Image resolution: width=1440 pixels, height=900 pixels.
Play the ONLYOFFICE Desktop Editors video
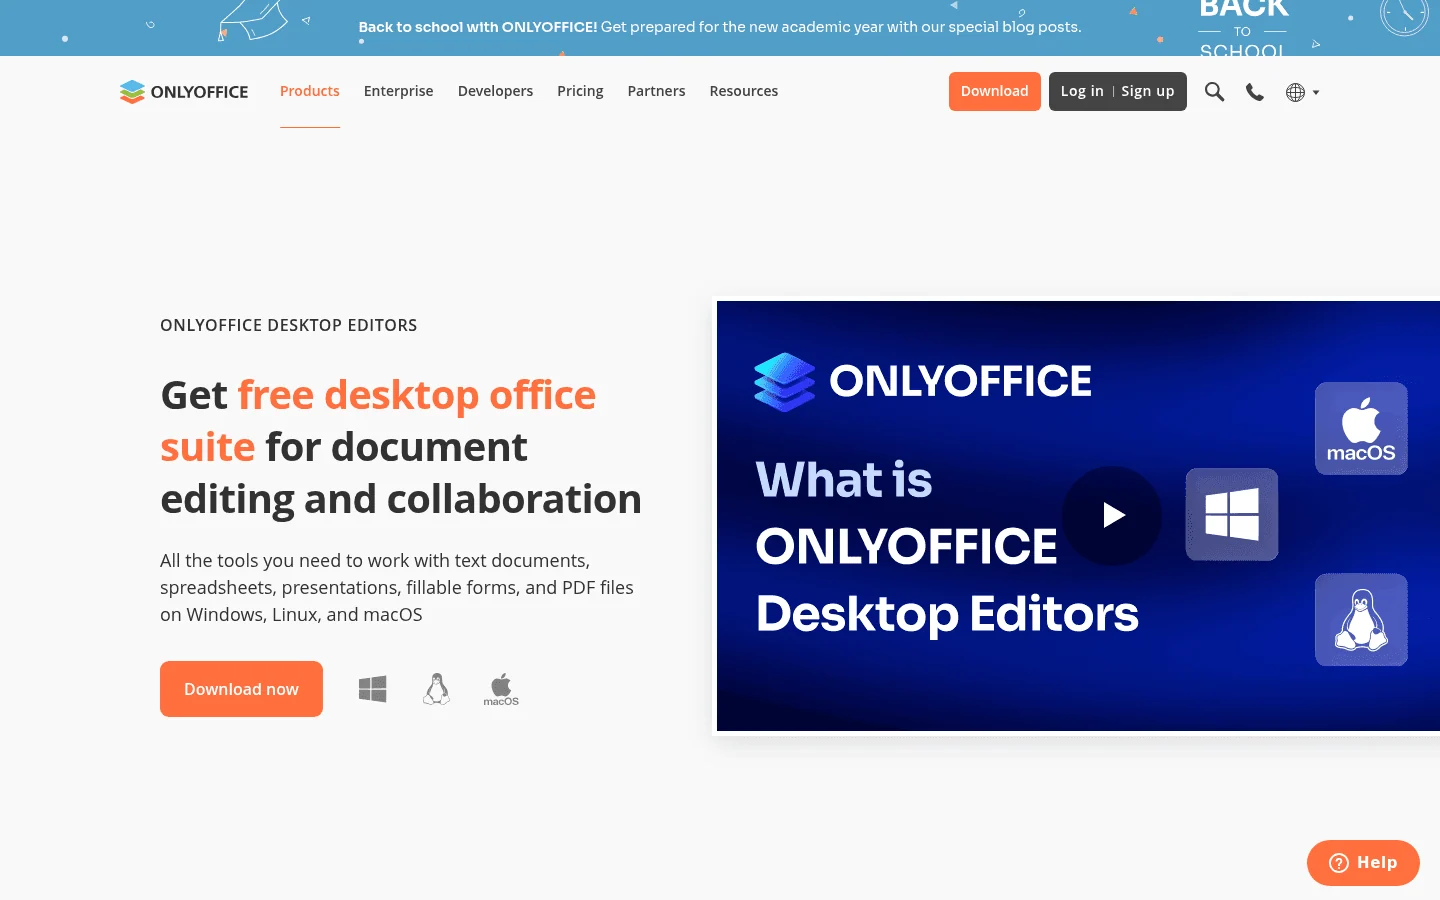pyautogui.click(x=1112, y=515)
